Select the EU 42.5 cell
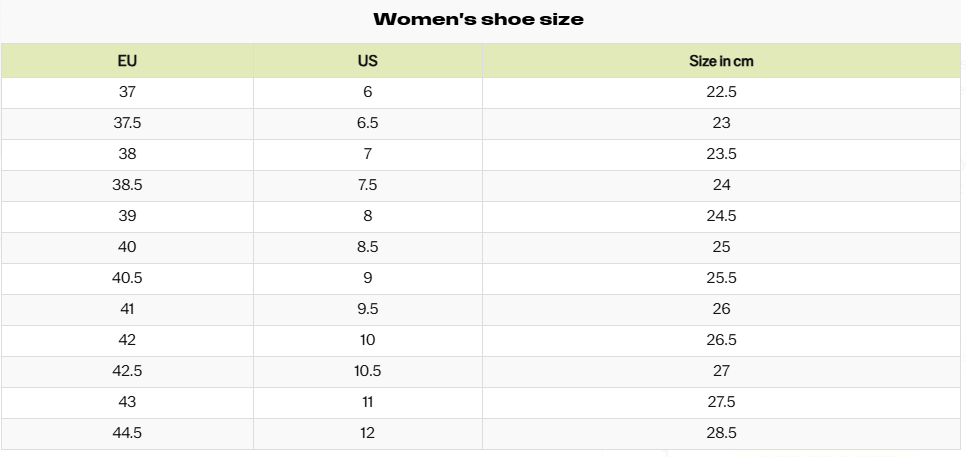The height and width of the screenshot is (457, 966). [127, 371]
